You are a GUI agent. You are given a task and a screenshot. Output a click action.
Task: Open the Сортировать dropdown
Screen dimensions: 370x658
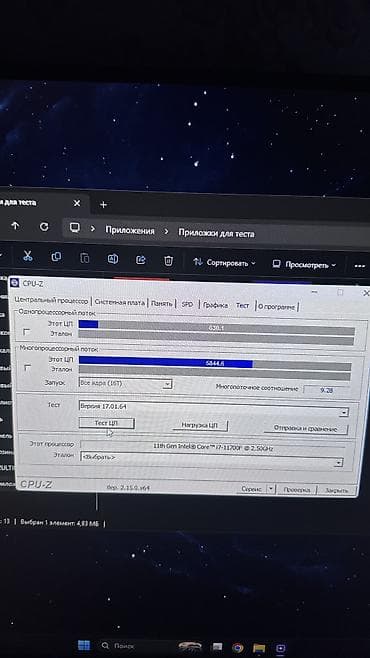[x=224, y=263]
